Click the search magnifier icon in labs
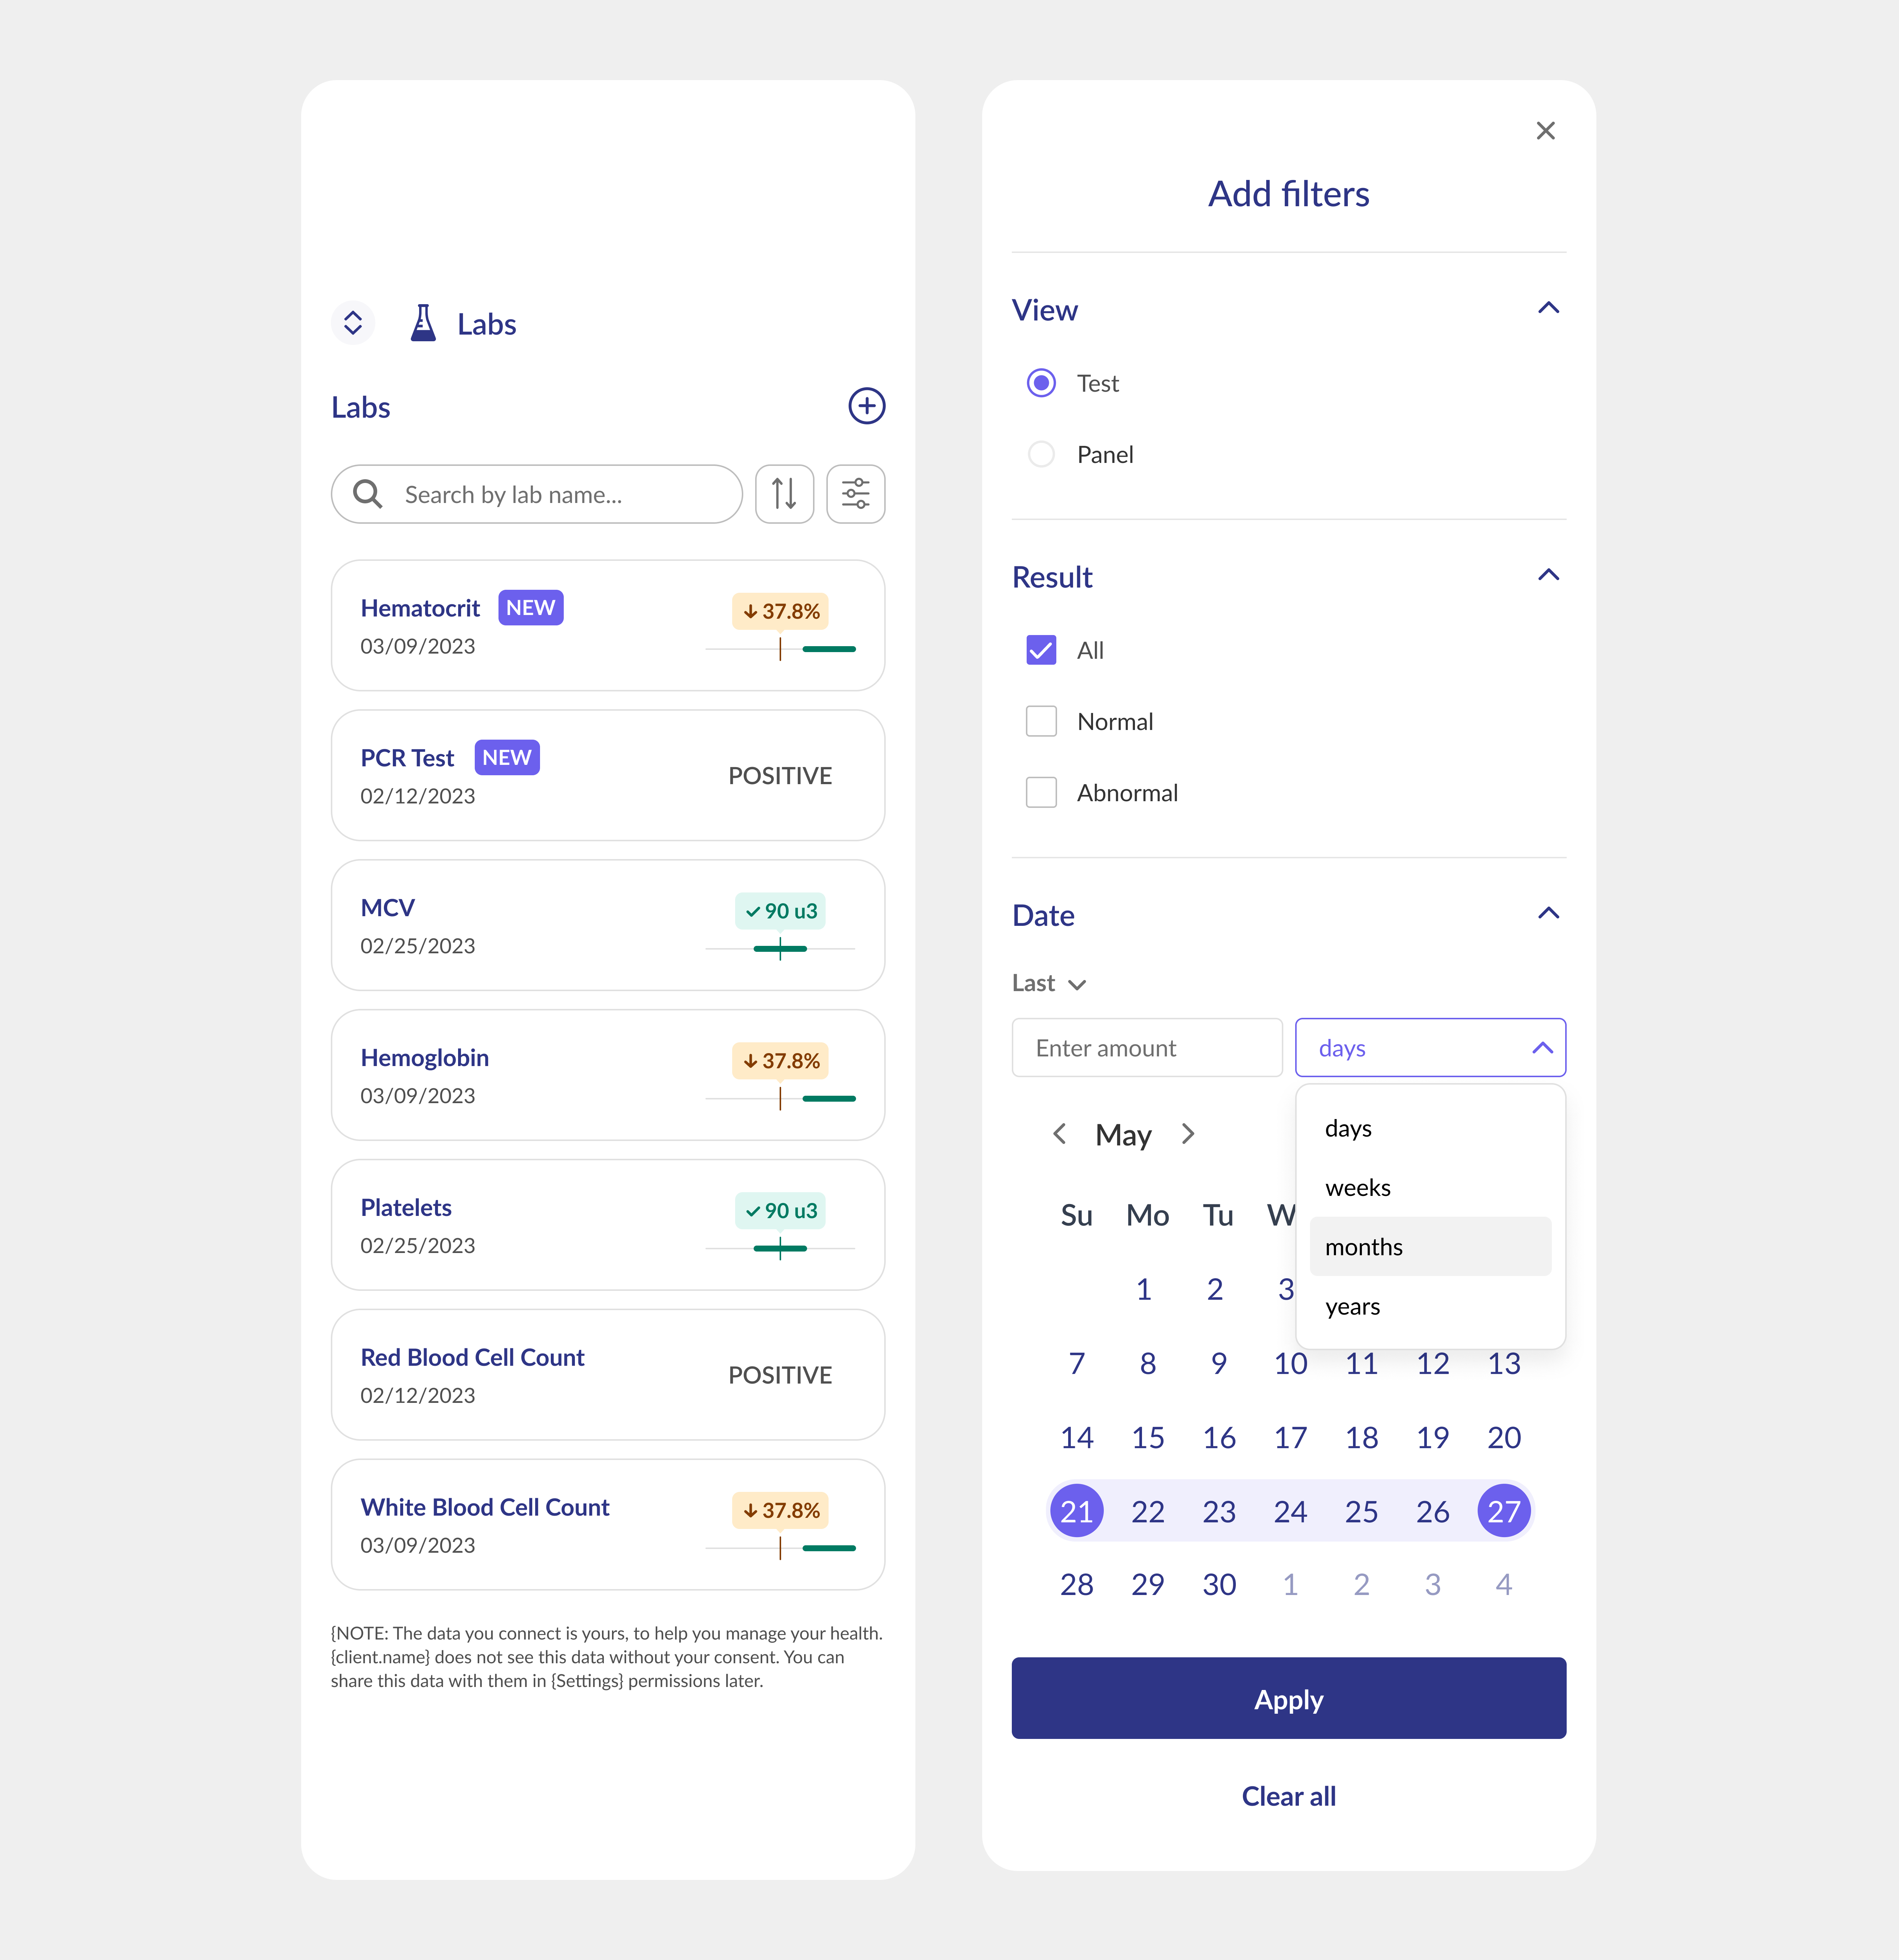This screenshot has height=1960, width=1899. tap(368, 493)
